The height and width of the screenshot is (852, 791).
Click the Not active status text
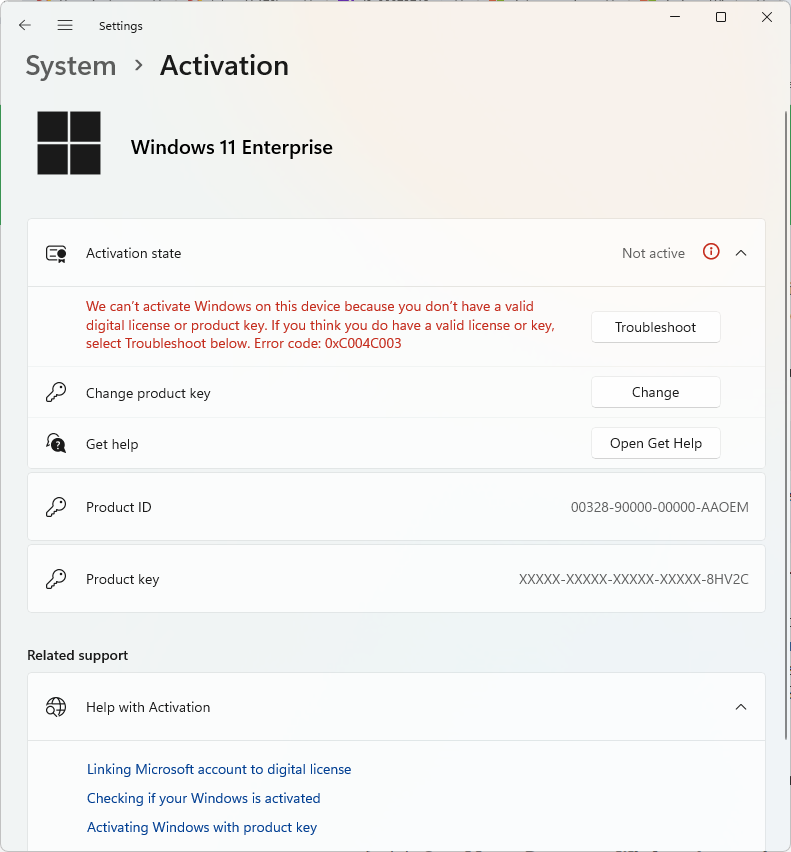click(x=654, y=253)
